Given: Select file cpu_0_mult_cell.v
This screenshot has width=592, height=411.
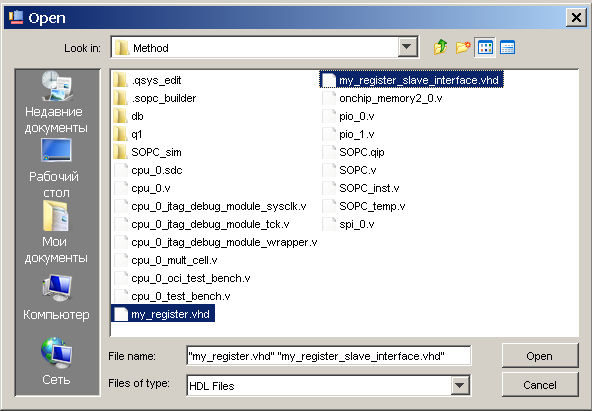Looking at the screenshot, I should coord(174,260).
